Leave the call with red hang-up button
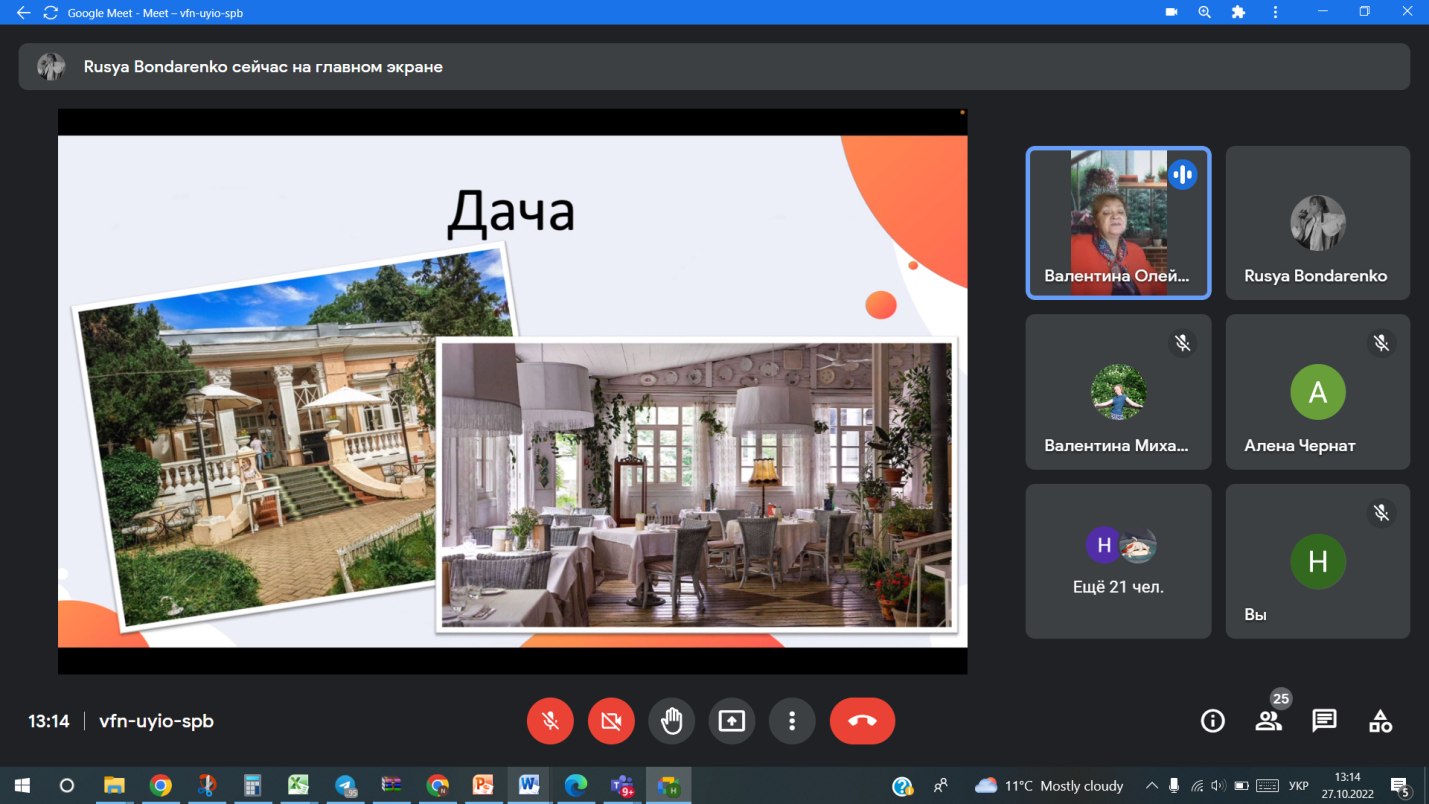Screen dimensions: 1429x804 (x=862, y=721)
